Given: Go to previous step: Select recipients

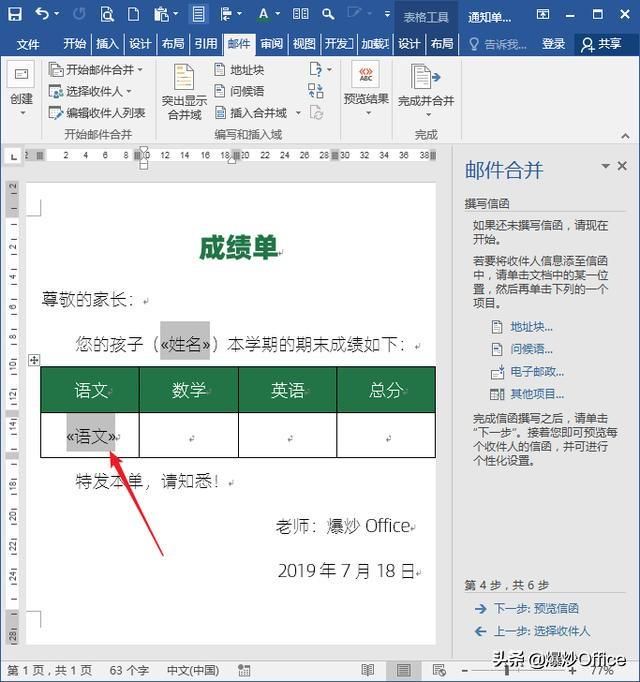Looking at the screenshot, I should point(542,631).
